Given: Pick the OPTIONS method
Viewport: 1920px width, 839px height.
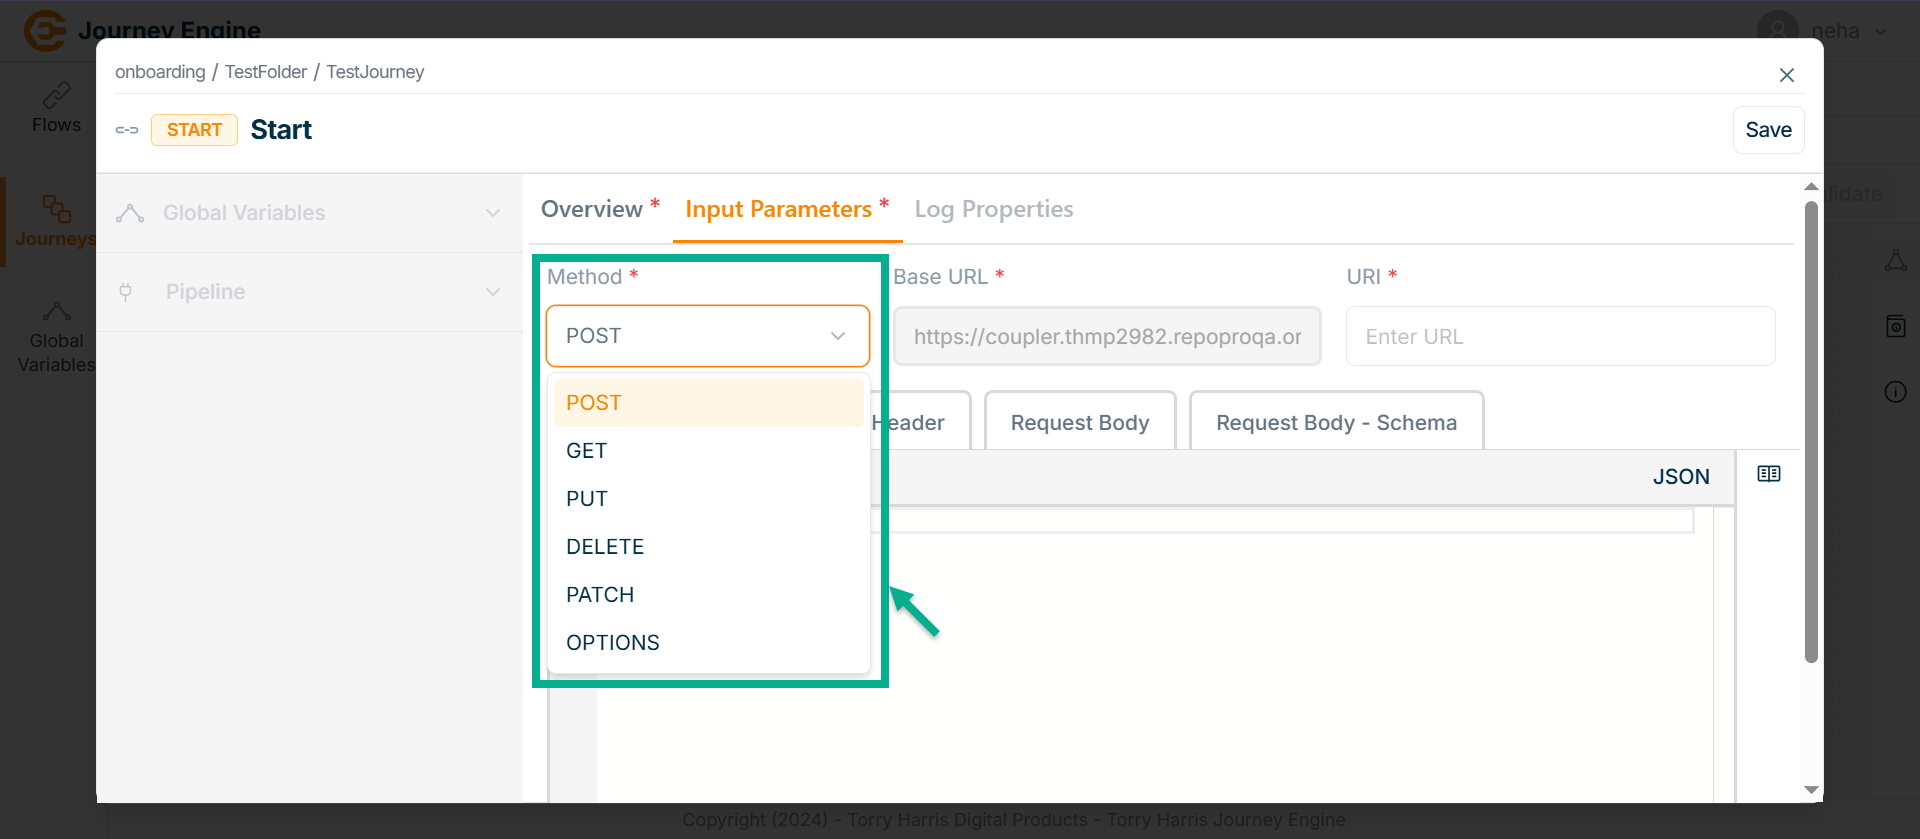Looking at the screenshot, I should click(x=613, y=643).
